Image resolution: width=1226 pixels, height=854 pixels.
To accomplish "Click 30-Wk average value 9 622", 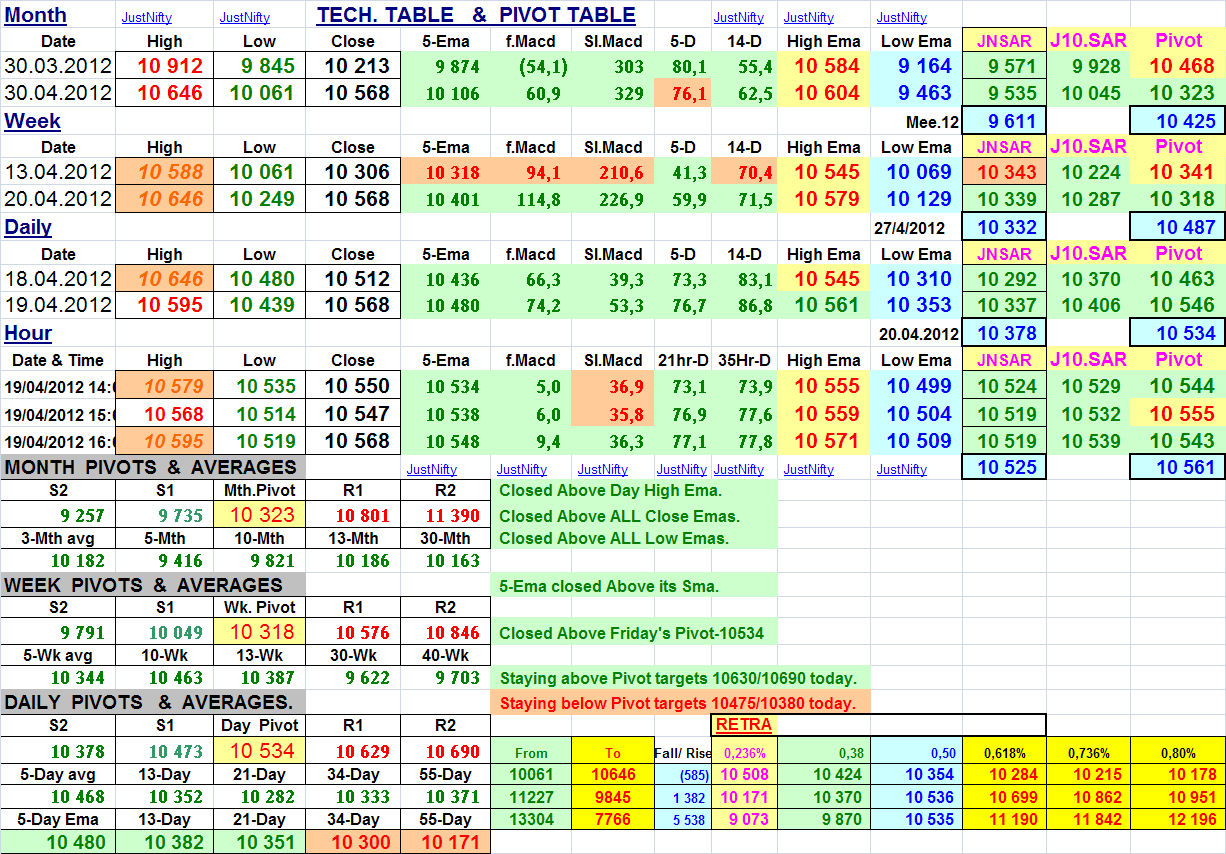I will pyautogui.click(x=353, y=678).
